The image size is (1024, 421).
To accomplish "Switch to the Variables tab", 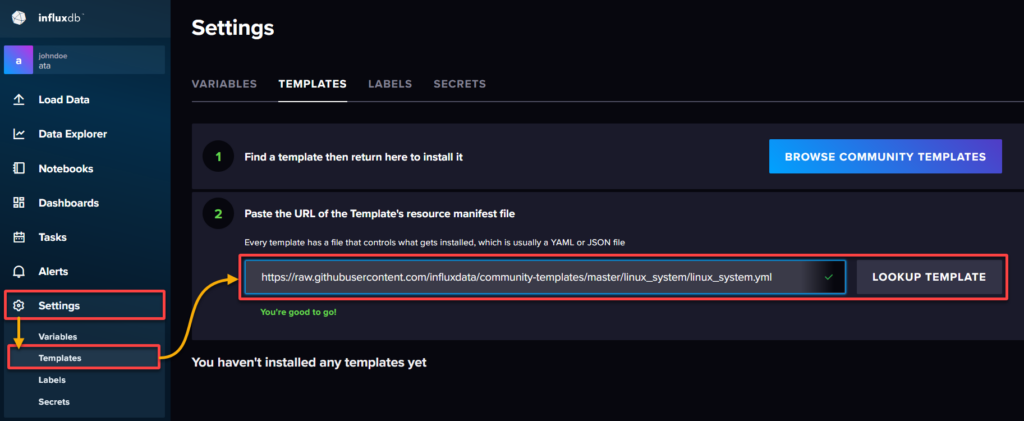I will (224, 84).
